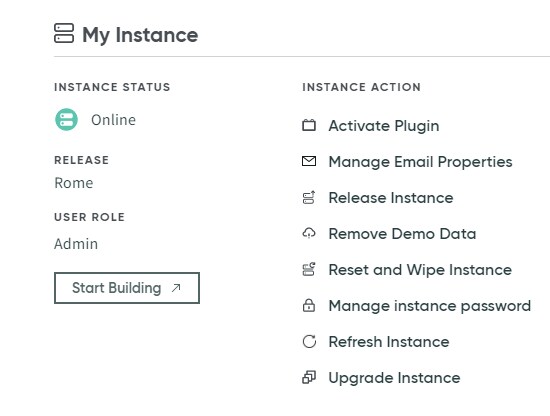Click the Reset and Wipe Instance icon
Viewport: 550px width, 416px height.
click(x=309, y=269)
